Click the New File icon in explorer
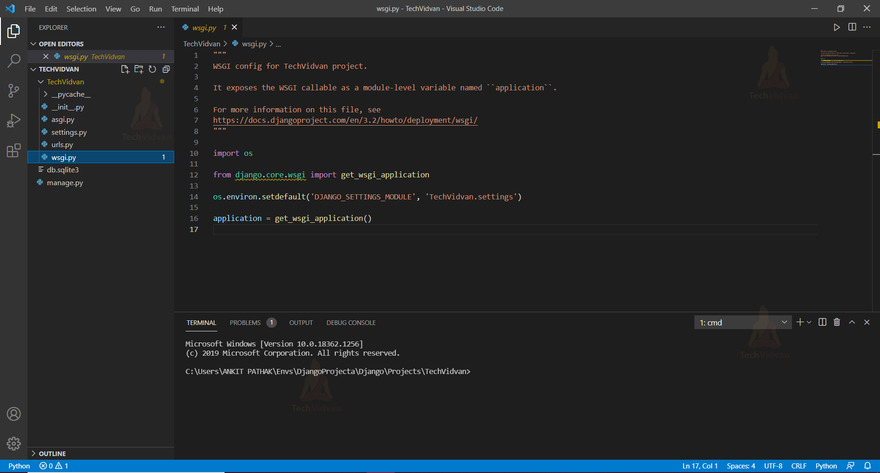 point(125,69)
